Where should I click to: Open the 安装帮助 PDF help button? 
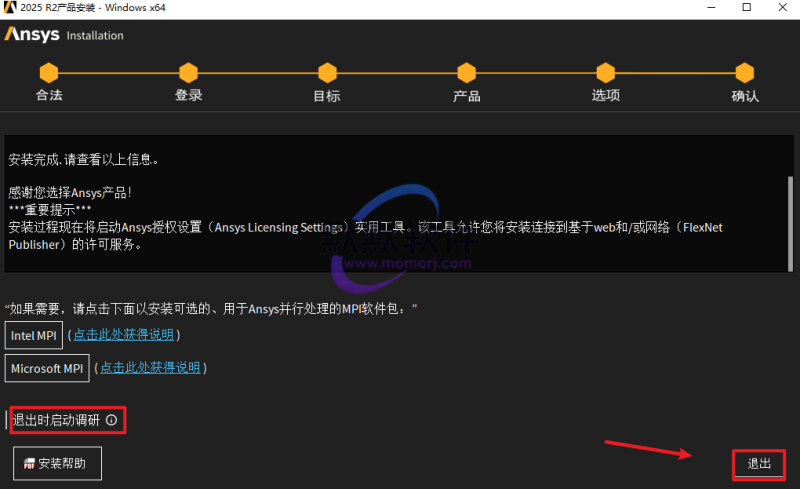pyautogui.click(x=57, y=464)
